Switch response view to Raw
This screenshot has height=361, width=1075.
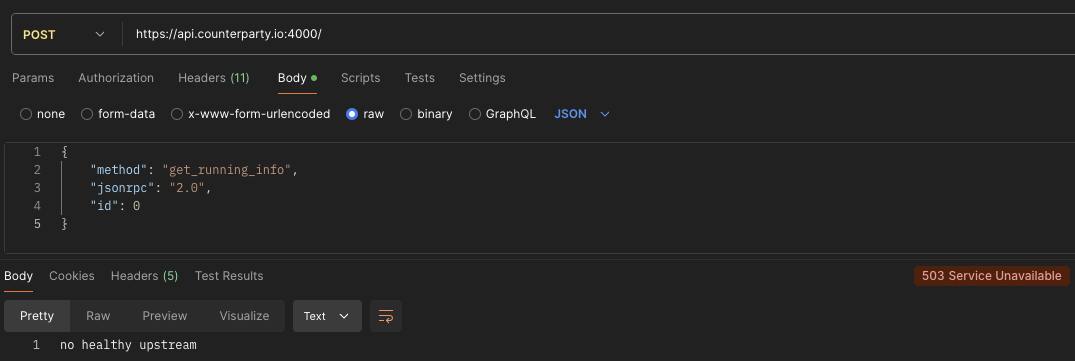(98, 316)
